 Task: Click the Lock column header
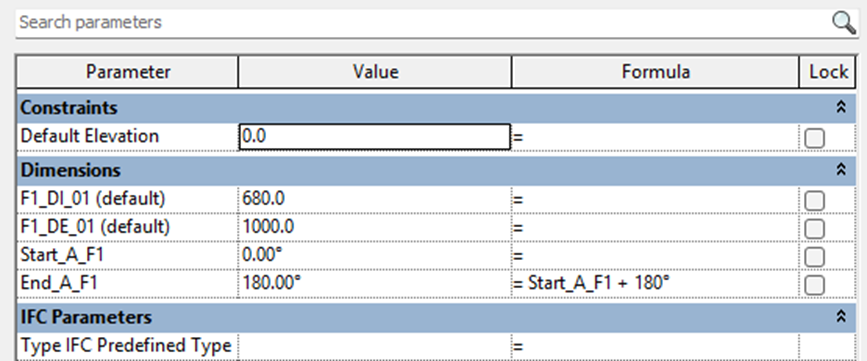(828, 72)
